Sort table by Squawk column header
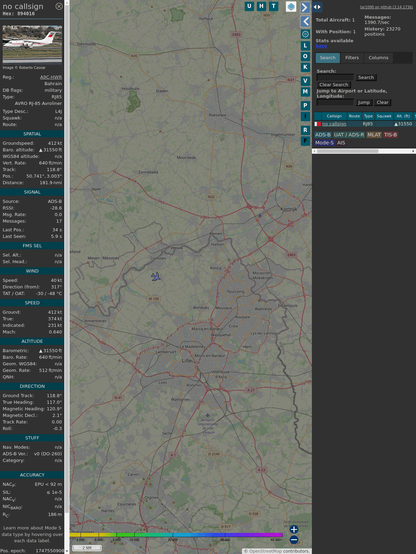416x554 pixels. (384, 116)
